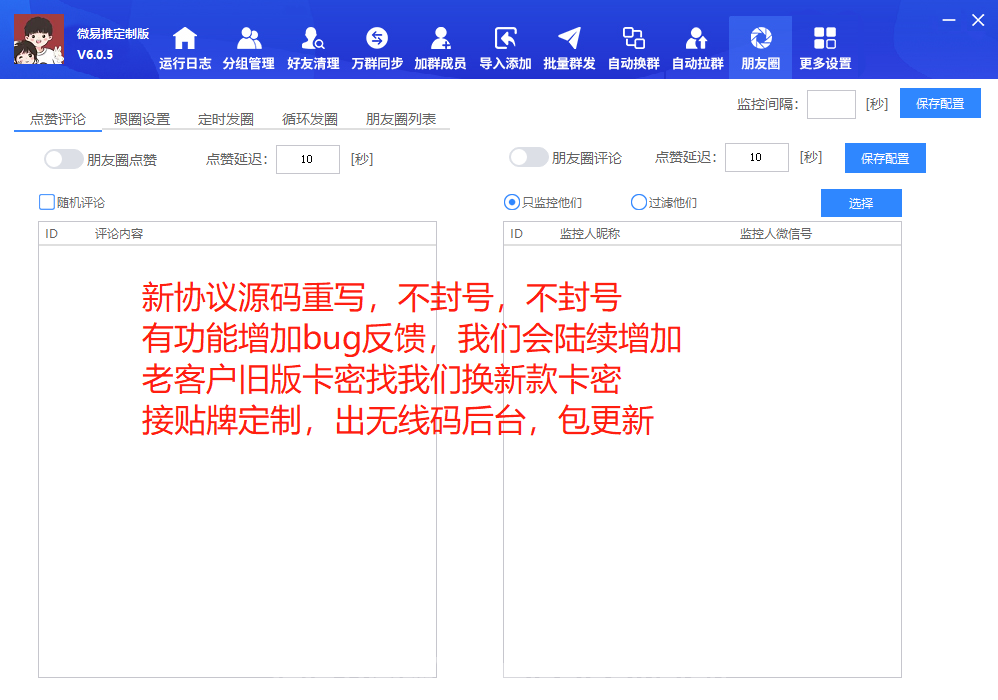This screenshot has height=700, width=998.
Task: Switch to 跟圈设置 tab
Action: coord(142,119)
